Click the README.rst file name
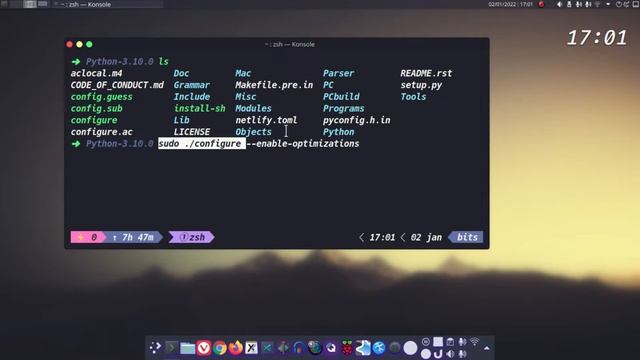The height and width of the screenshot is (360, 640). pos(426,73)
